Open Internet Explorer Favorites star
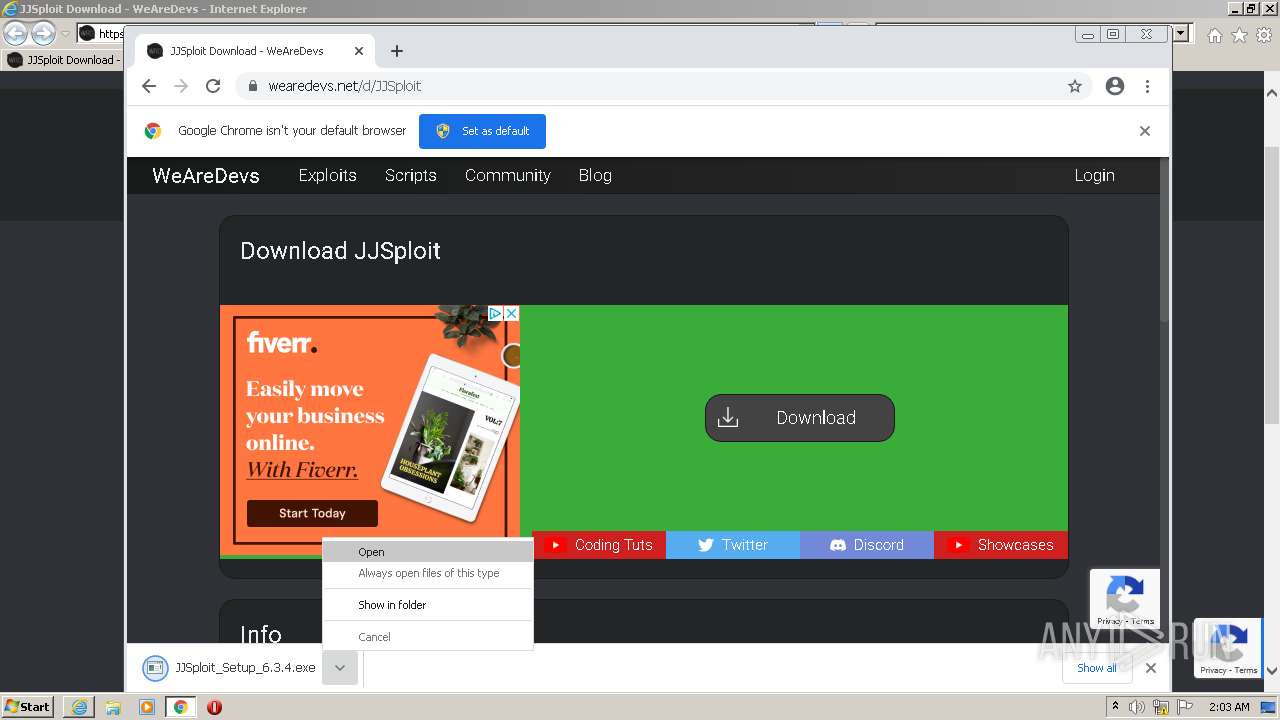1280x720 pixels. [x=1239, y=35]
